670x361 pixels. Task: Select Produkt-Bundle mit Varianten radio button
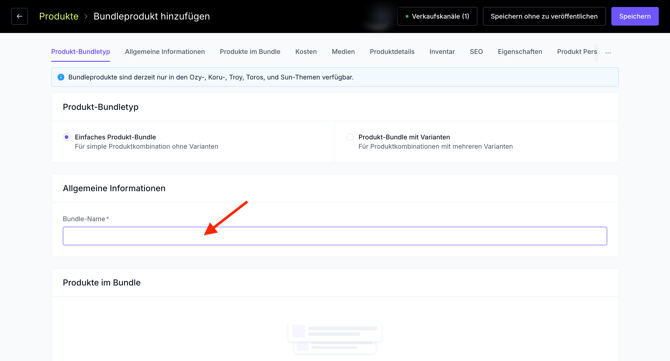point(350,137)
